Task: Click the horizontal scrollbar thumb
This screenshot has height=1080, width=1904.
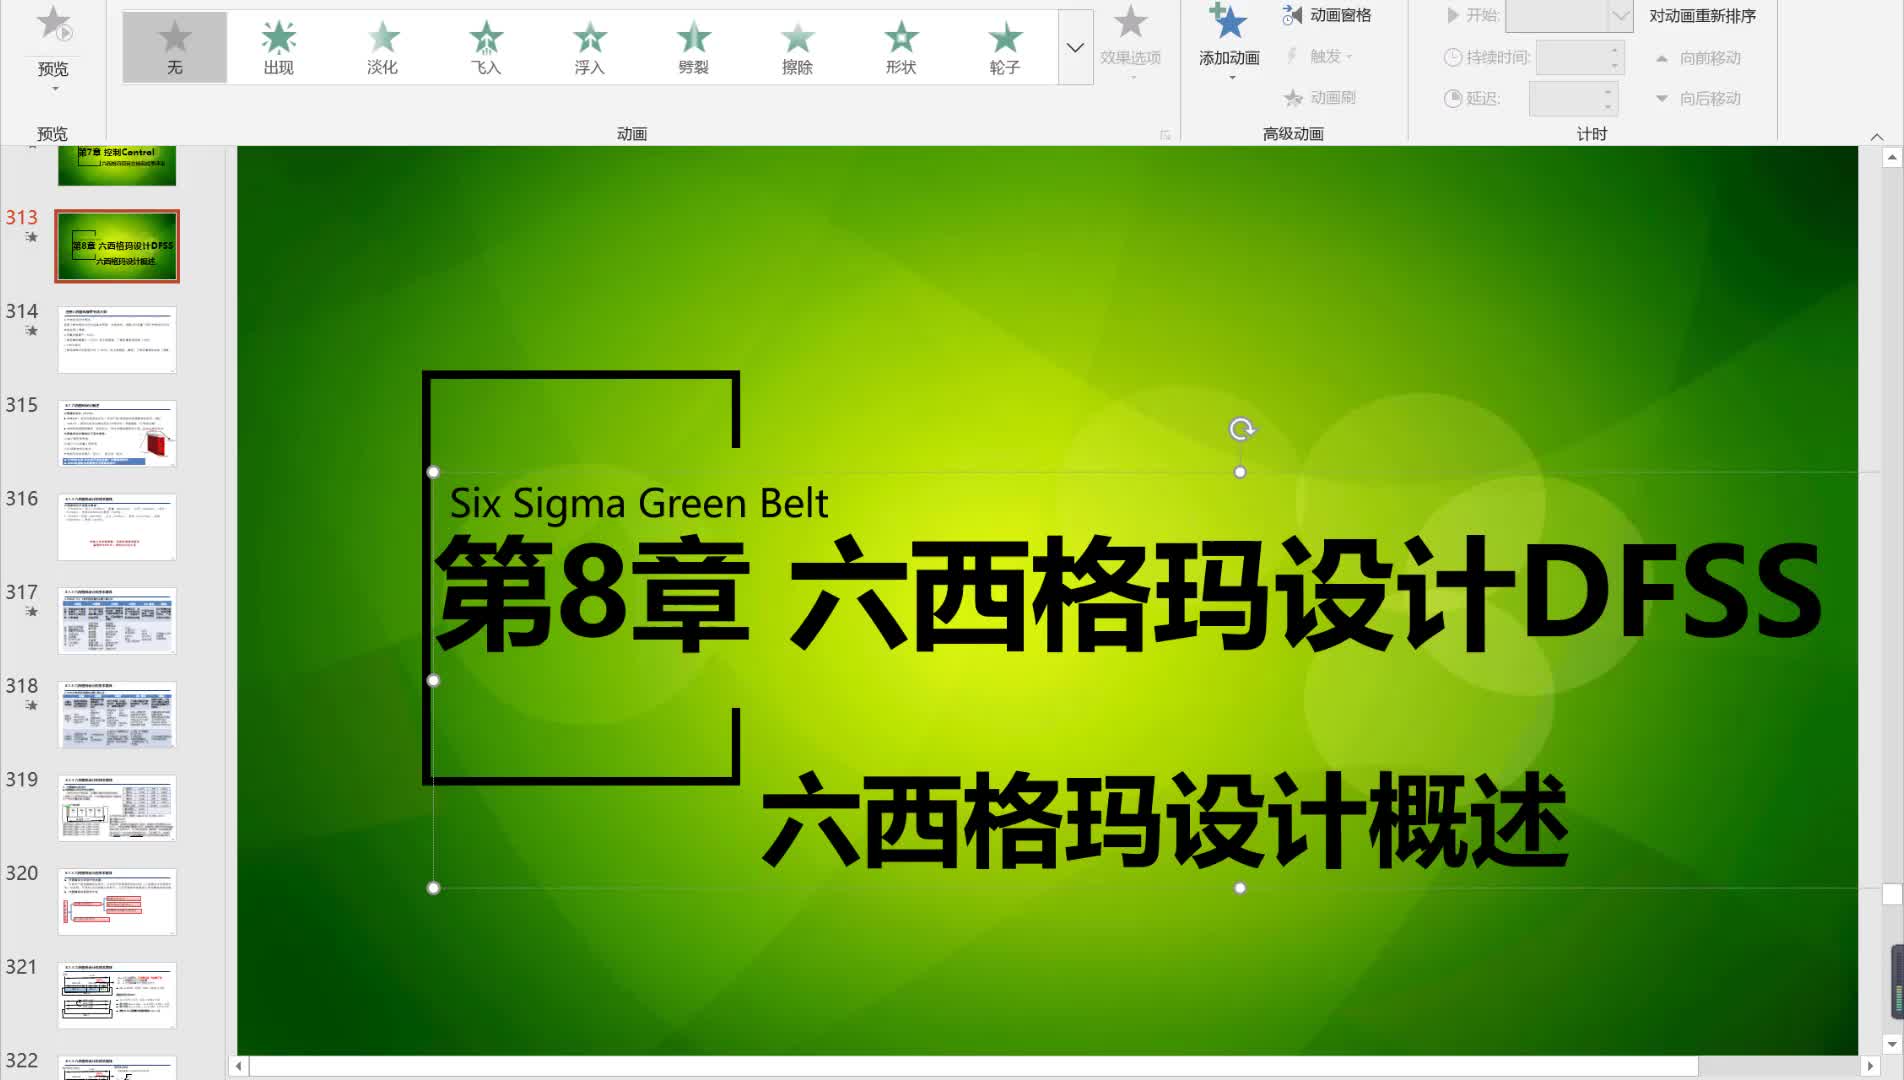Action: (x=973, y=1067)
